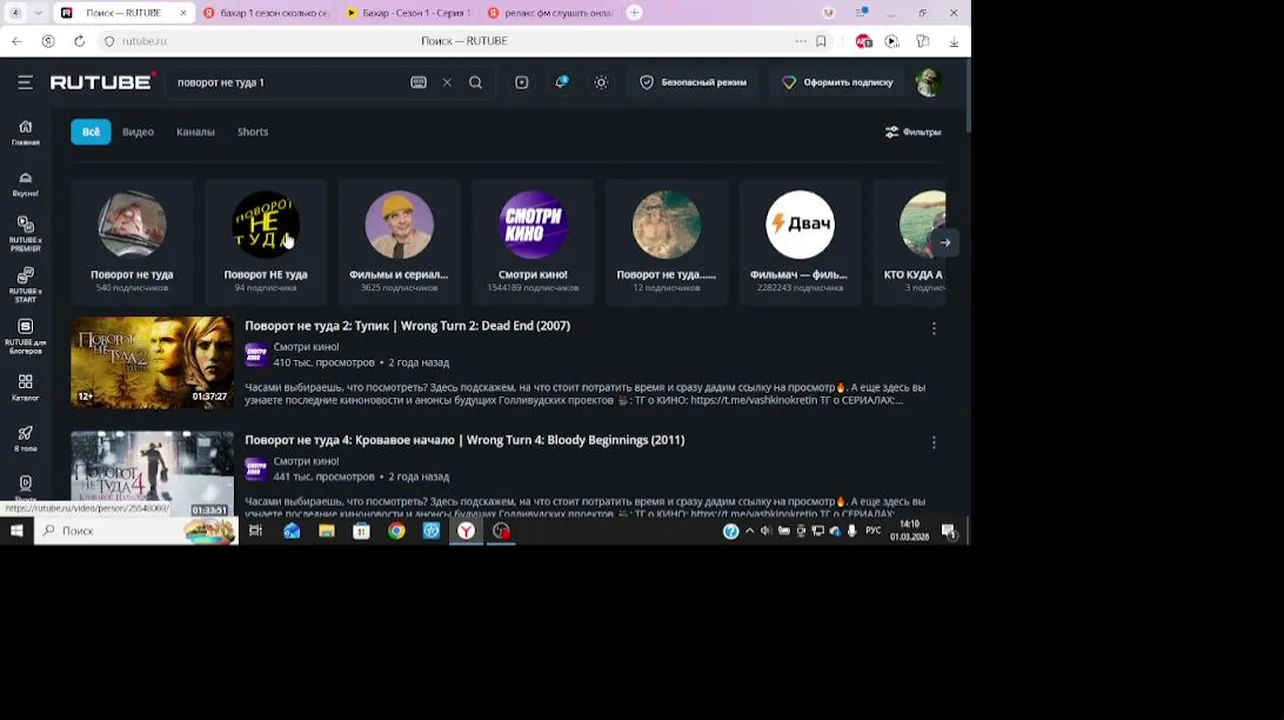Image resolution: width=1284 pixels, height=720 pixels.
Task: Open the RUTUBE hamburger menu
Action: pos(25,83)
